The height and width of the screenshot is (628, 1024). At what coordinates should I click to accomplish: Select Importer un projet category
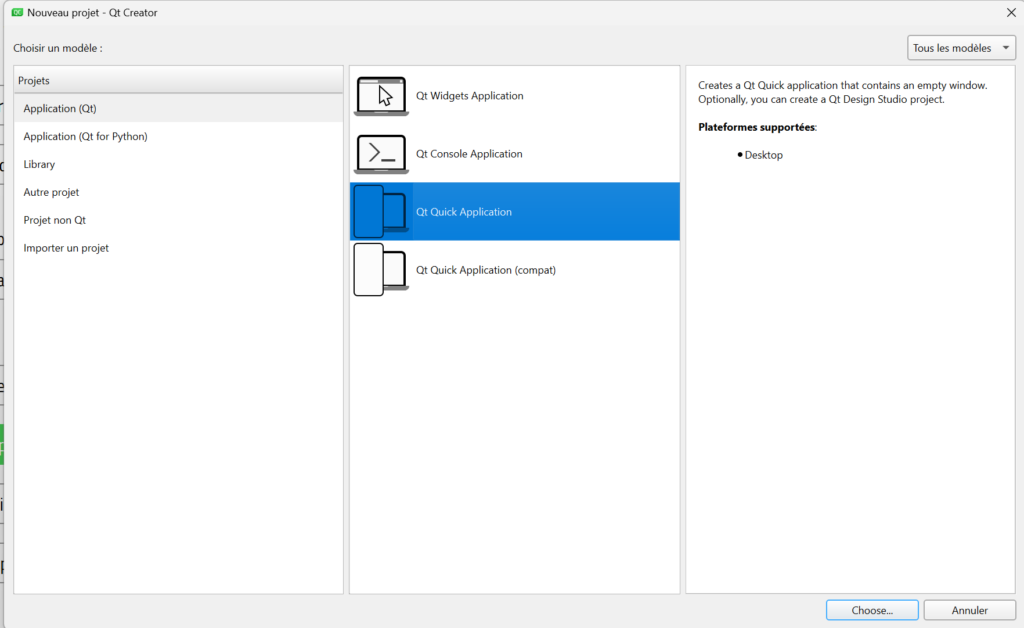click(x=178, y=248)
